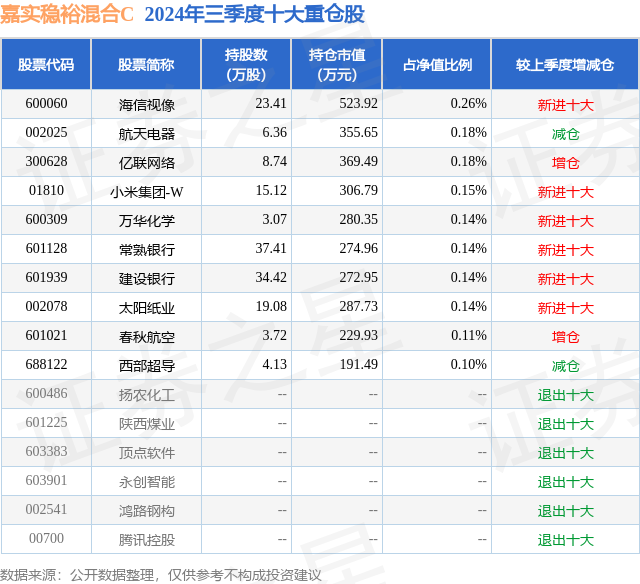This screenshot has height=584, width=640.
Task: Select stock code 600060
Action: [46, 104]
